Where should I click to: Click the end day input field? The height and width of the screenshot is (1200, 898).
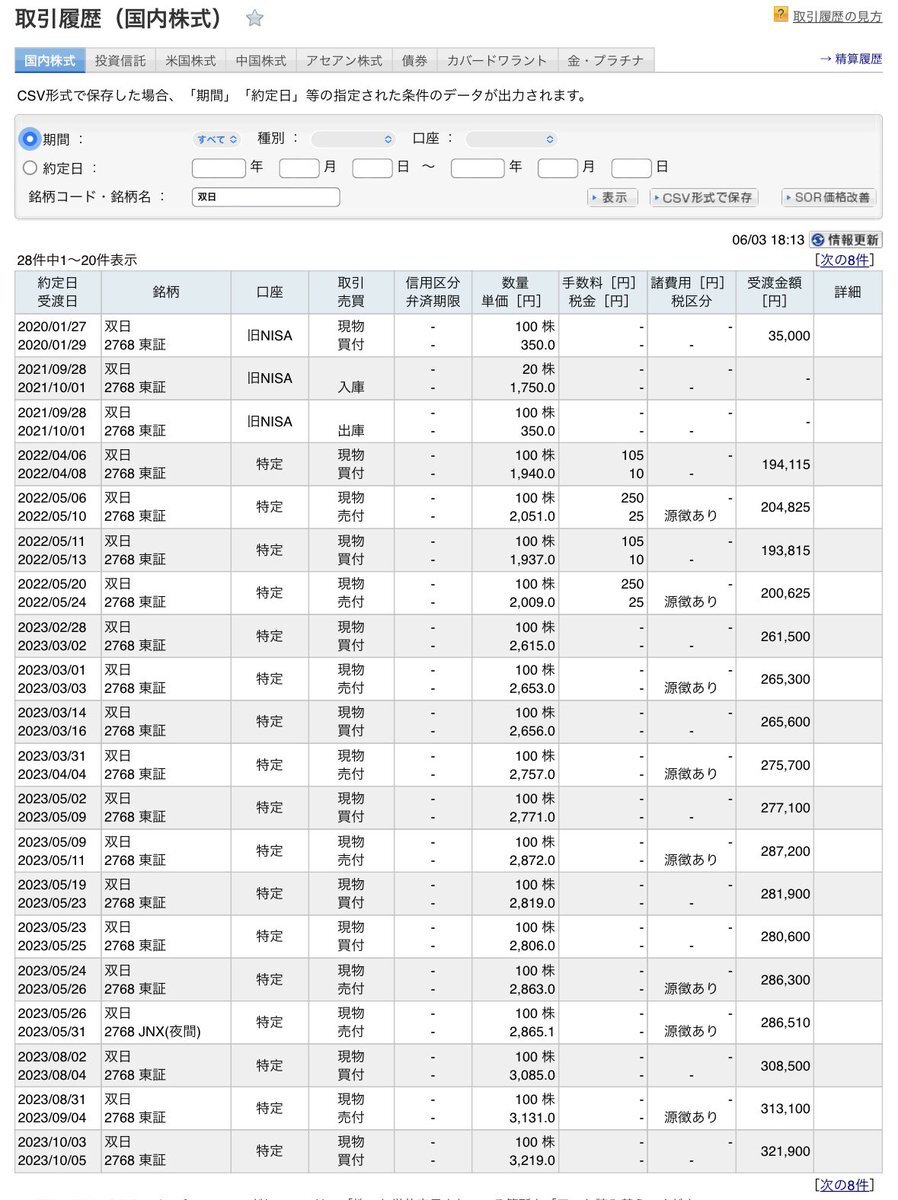pos(631,168)
